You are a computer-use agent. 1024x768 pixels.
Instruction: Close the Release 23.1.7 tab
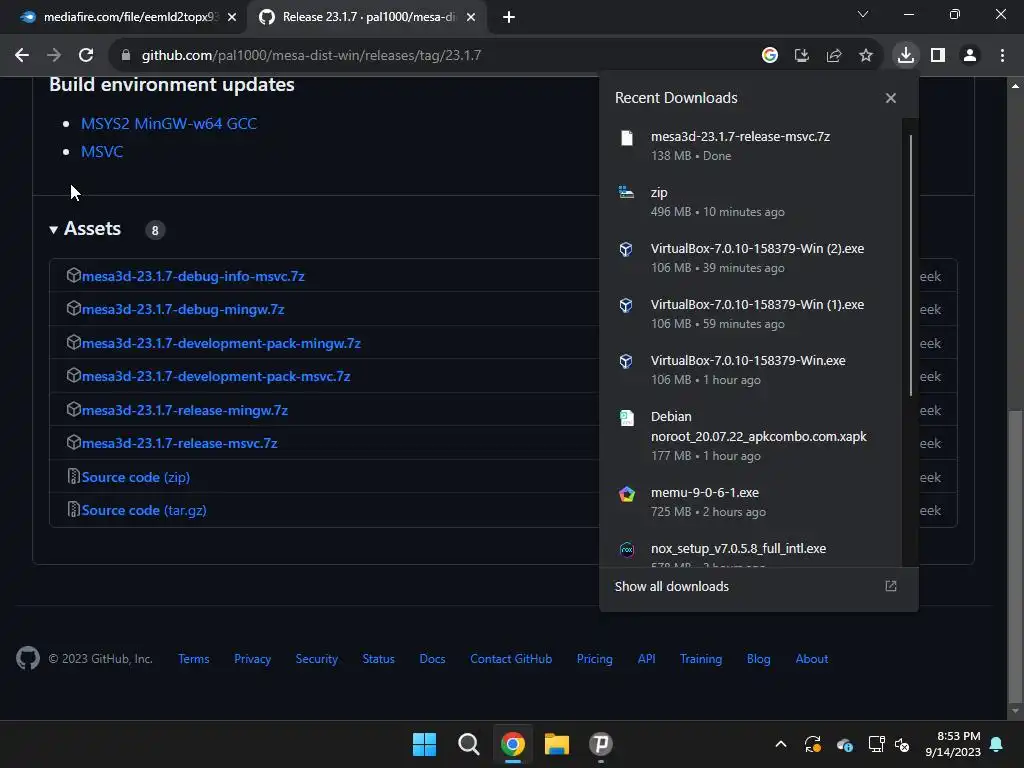[471, 17]
